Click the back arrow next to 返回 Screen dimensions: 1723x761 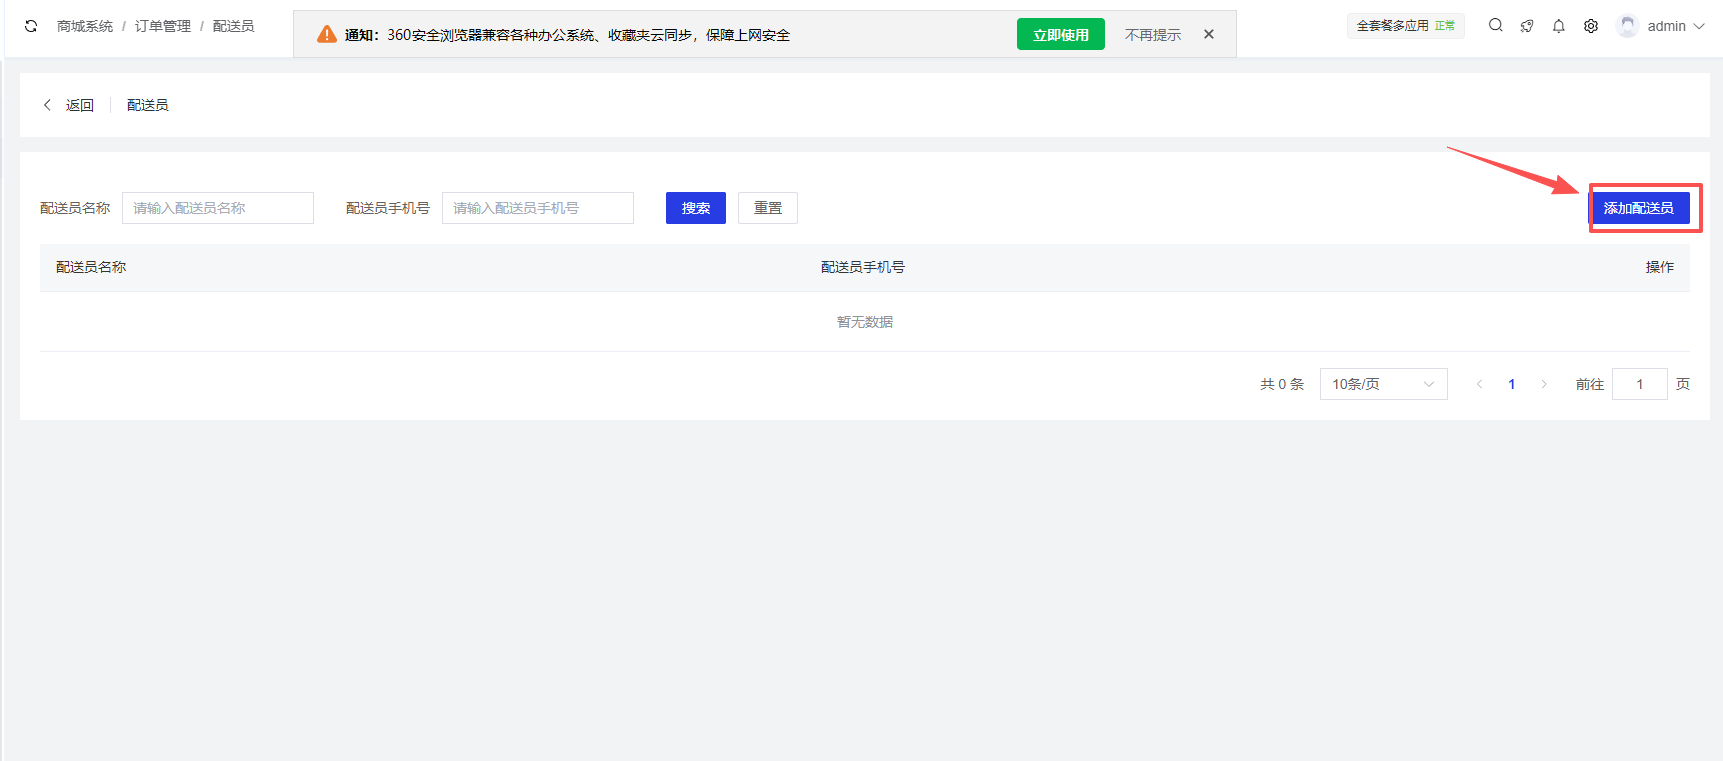47,105
